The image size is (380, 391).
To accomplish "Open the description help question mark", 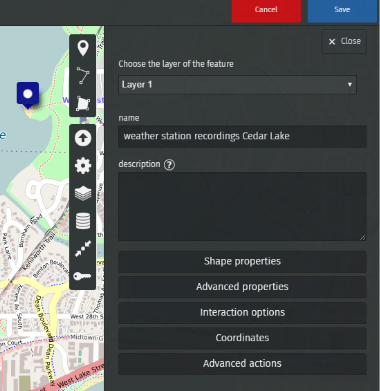I will [x=169, y=165].
